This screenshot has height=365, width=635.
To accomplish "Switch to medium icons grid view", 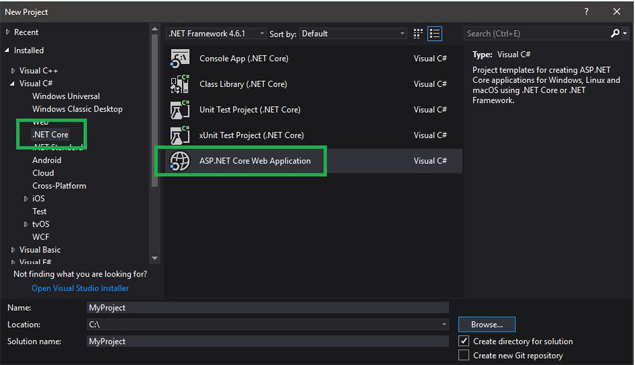I will 418,34.
